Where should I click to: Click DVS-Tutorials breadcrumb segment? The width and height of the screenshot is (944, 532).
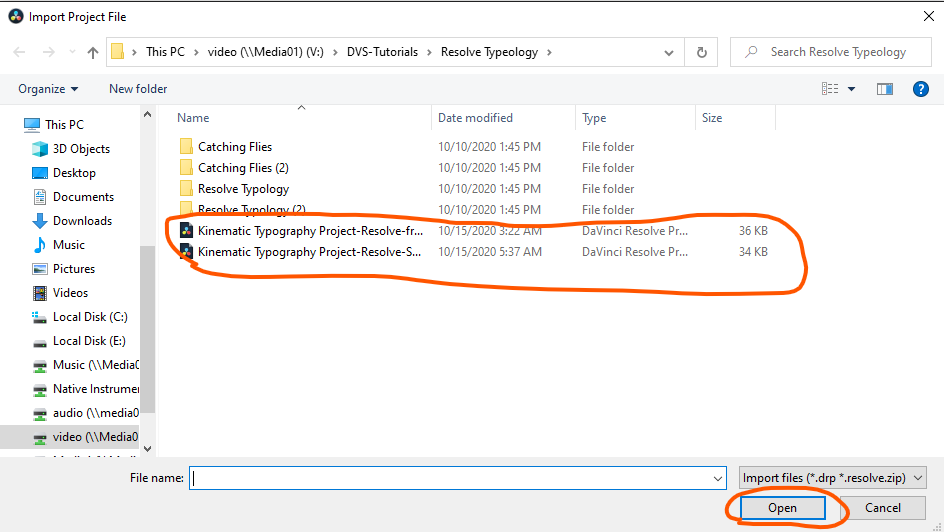[x=382, y=52]
